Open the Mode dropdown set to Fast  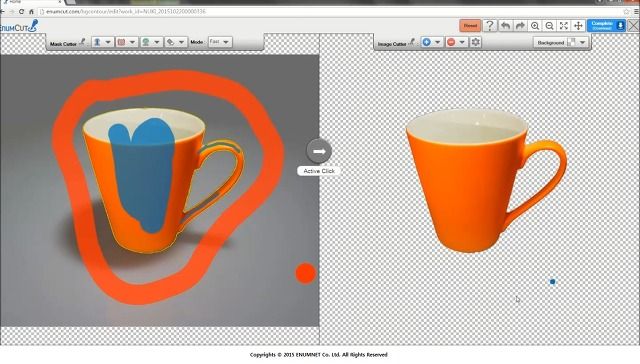tap(220, 42)
